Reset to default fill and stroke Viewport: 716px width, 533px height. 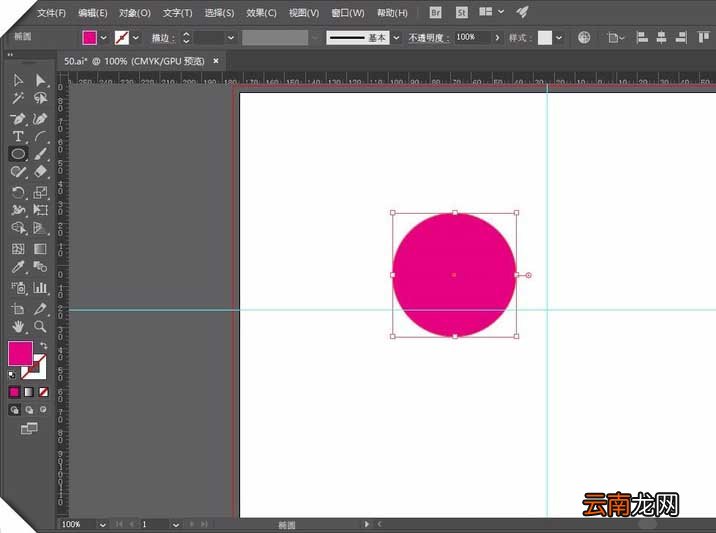click(x=12, y=375)
